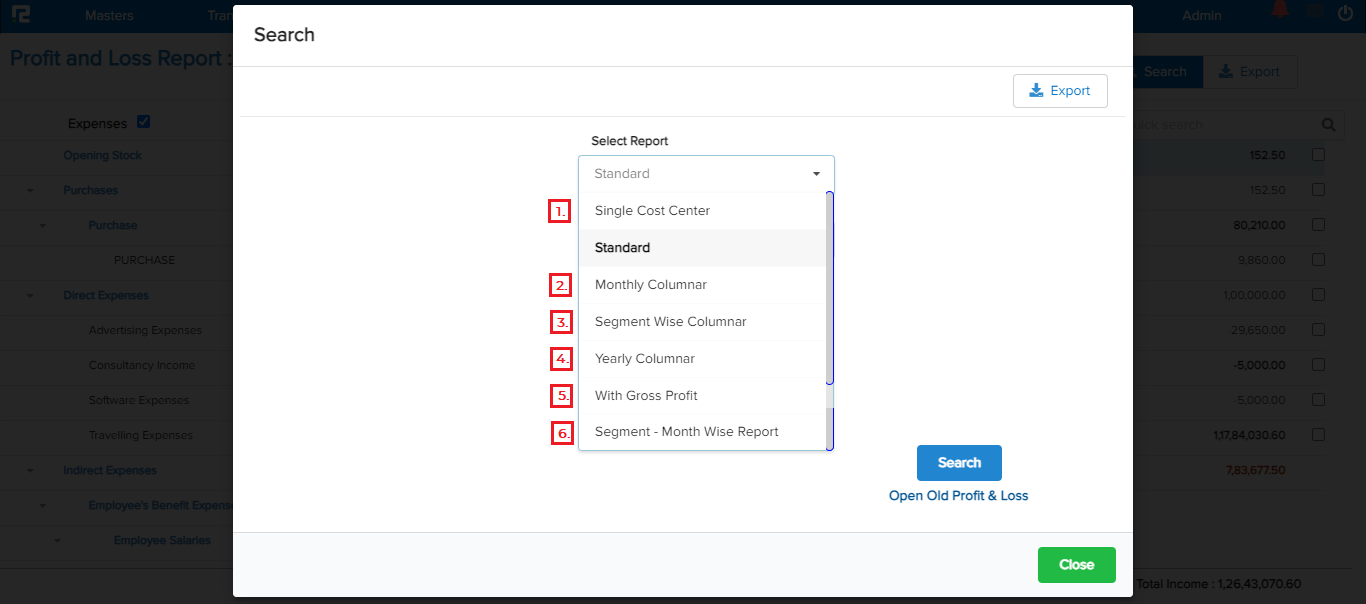Check the box for the 80,210.00 row
Screen dimensions: 1366x604
click(x=1318, y=225)
